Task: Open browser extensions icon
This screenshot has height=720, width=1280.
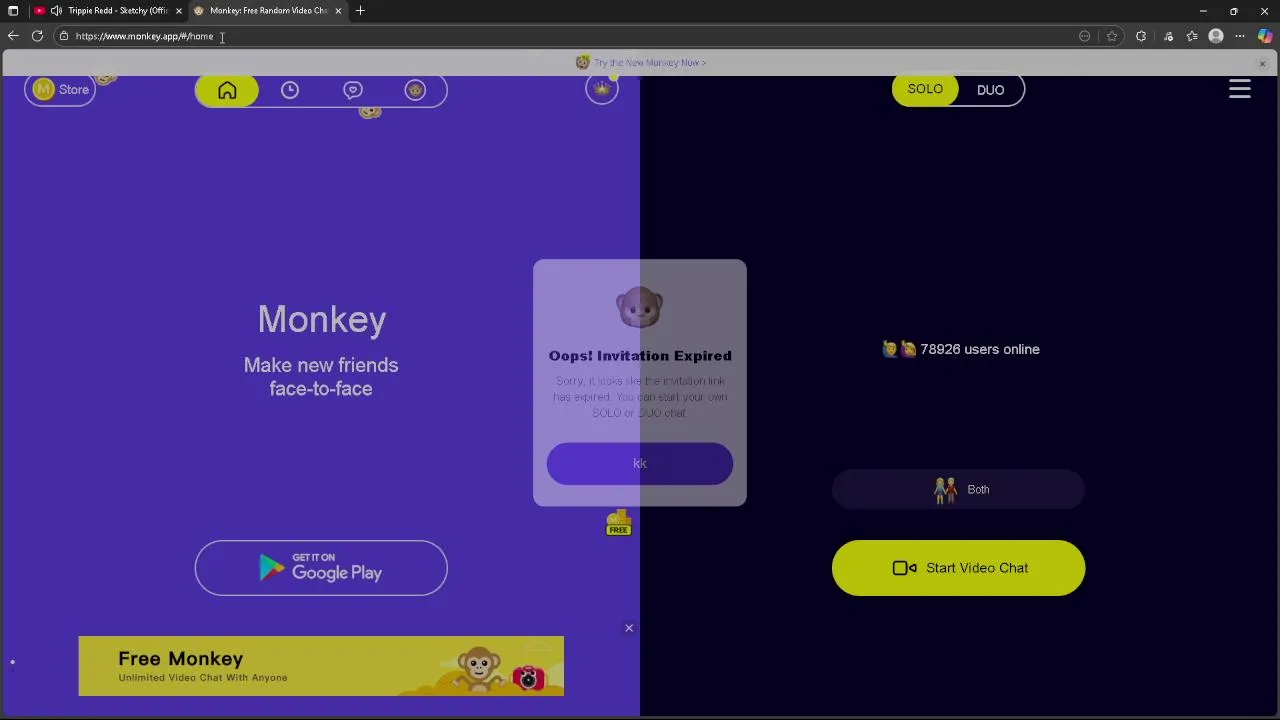Action: coord(1141,36)
